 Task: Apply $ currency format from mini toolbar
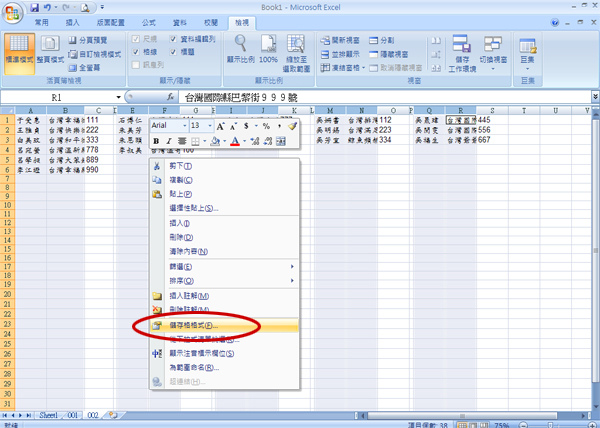(248, 126)
